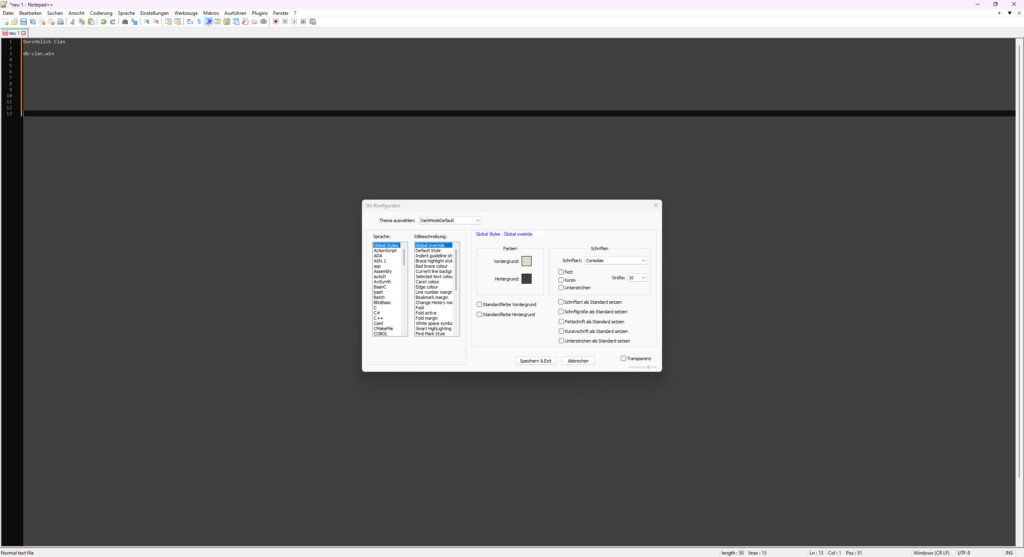
Task: Select Default Style in style list
Action: (x=428, y=250)
